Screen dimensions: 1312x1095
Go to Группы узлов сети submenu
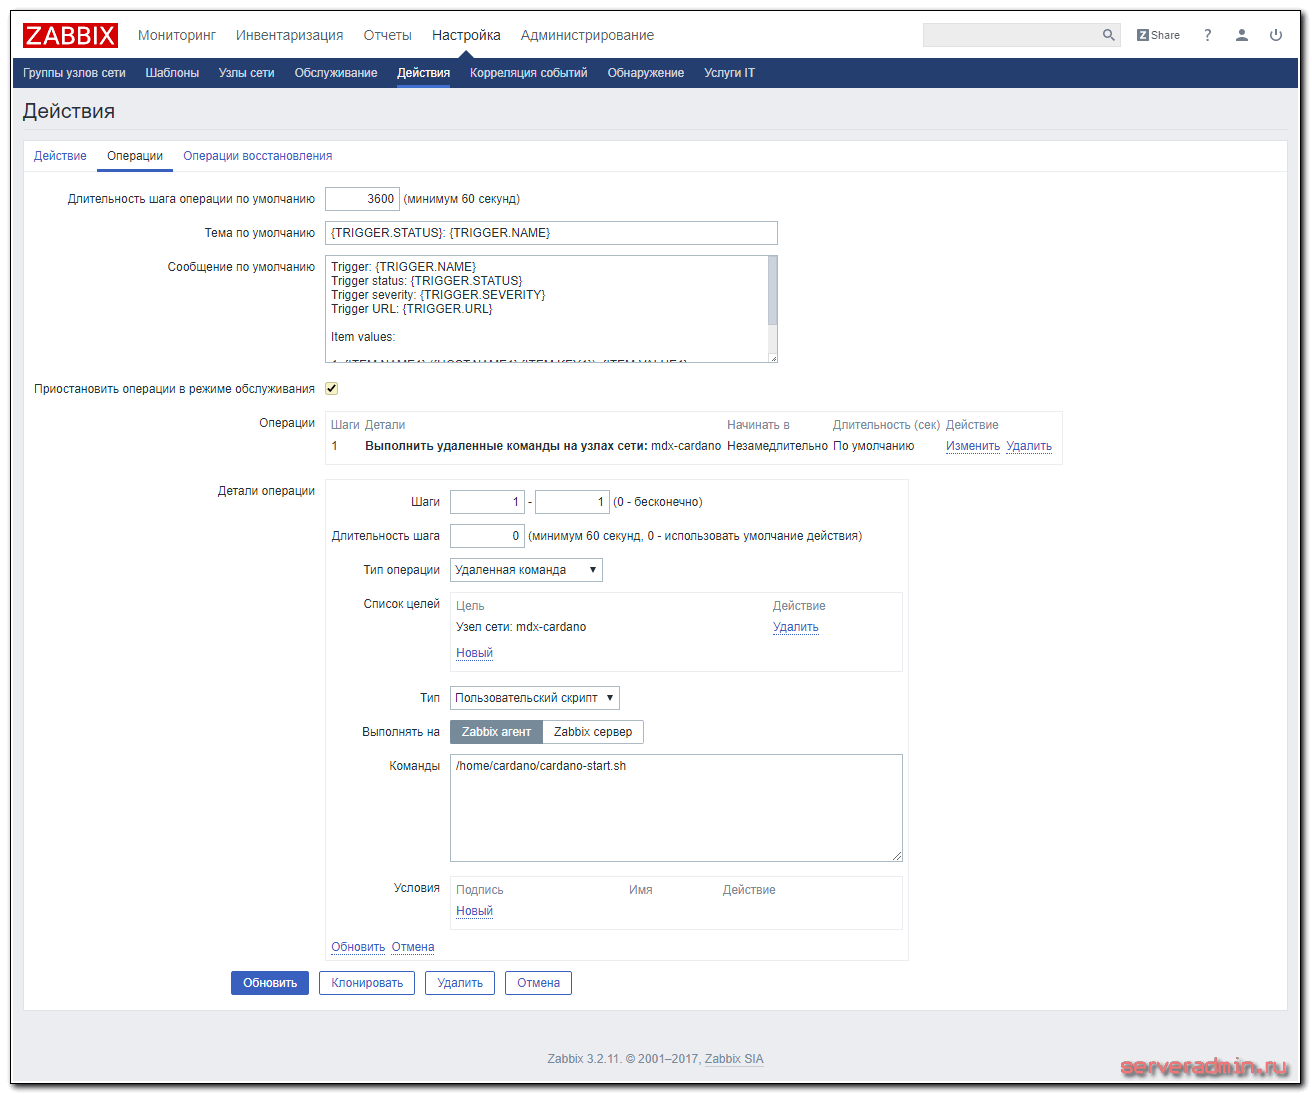click(74, 73)
